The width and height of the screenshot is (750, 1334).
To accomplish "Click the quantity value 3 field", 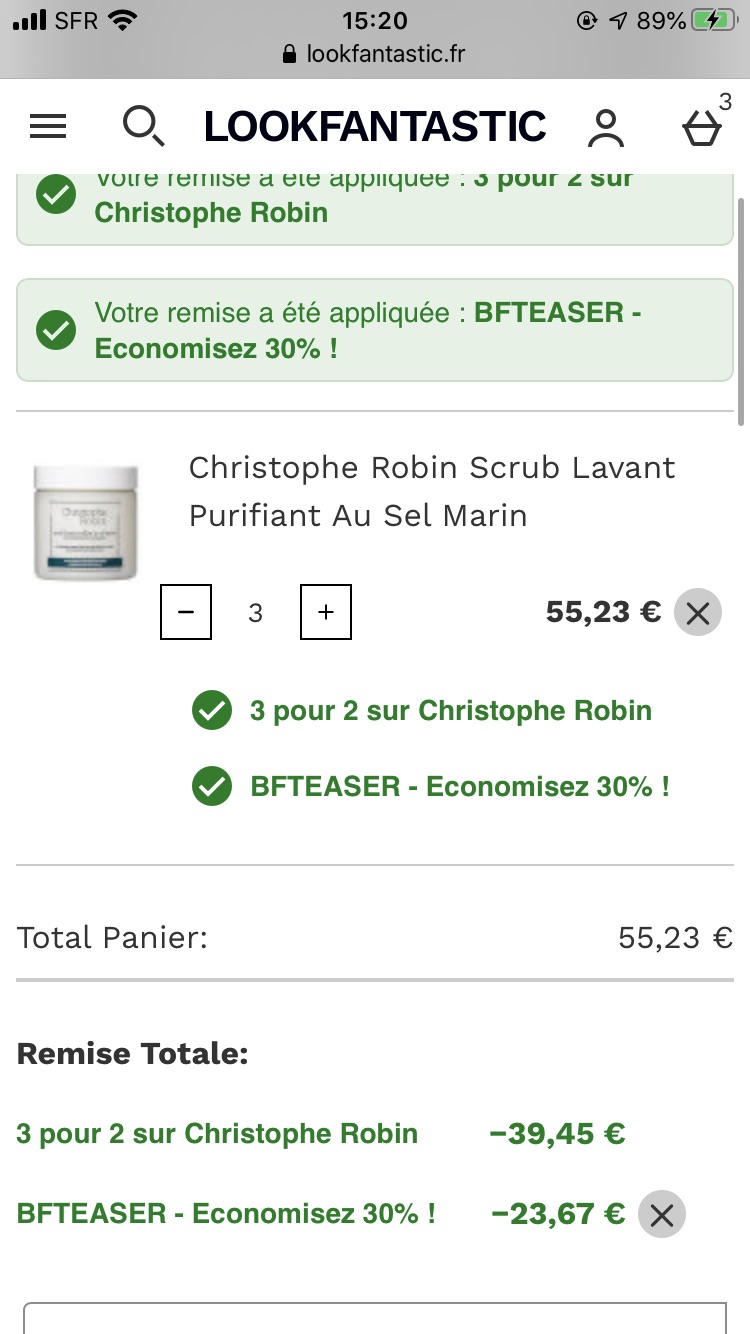I will point(256,612).
